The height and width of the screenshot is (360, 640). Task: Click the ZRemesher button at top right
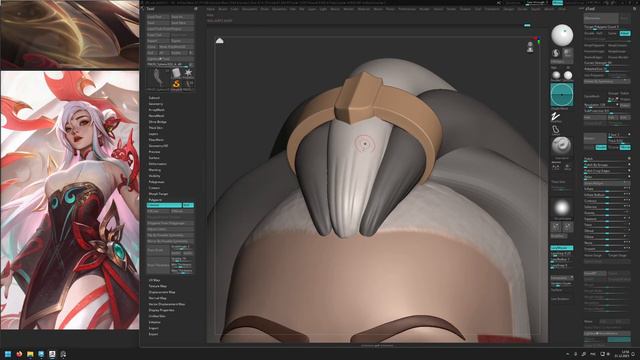point(601,18)
